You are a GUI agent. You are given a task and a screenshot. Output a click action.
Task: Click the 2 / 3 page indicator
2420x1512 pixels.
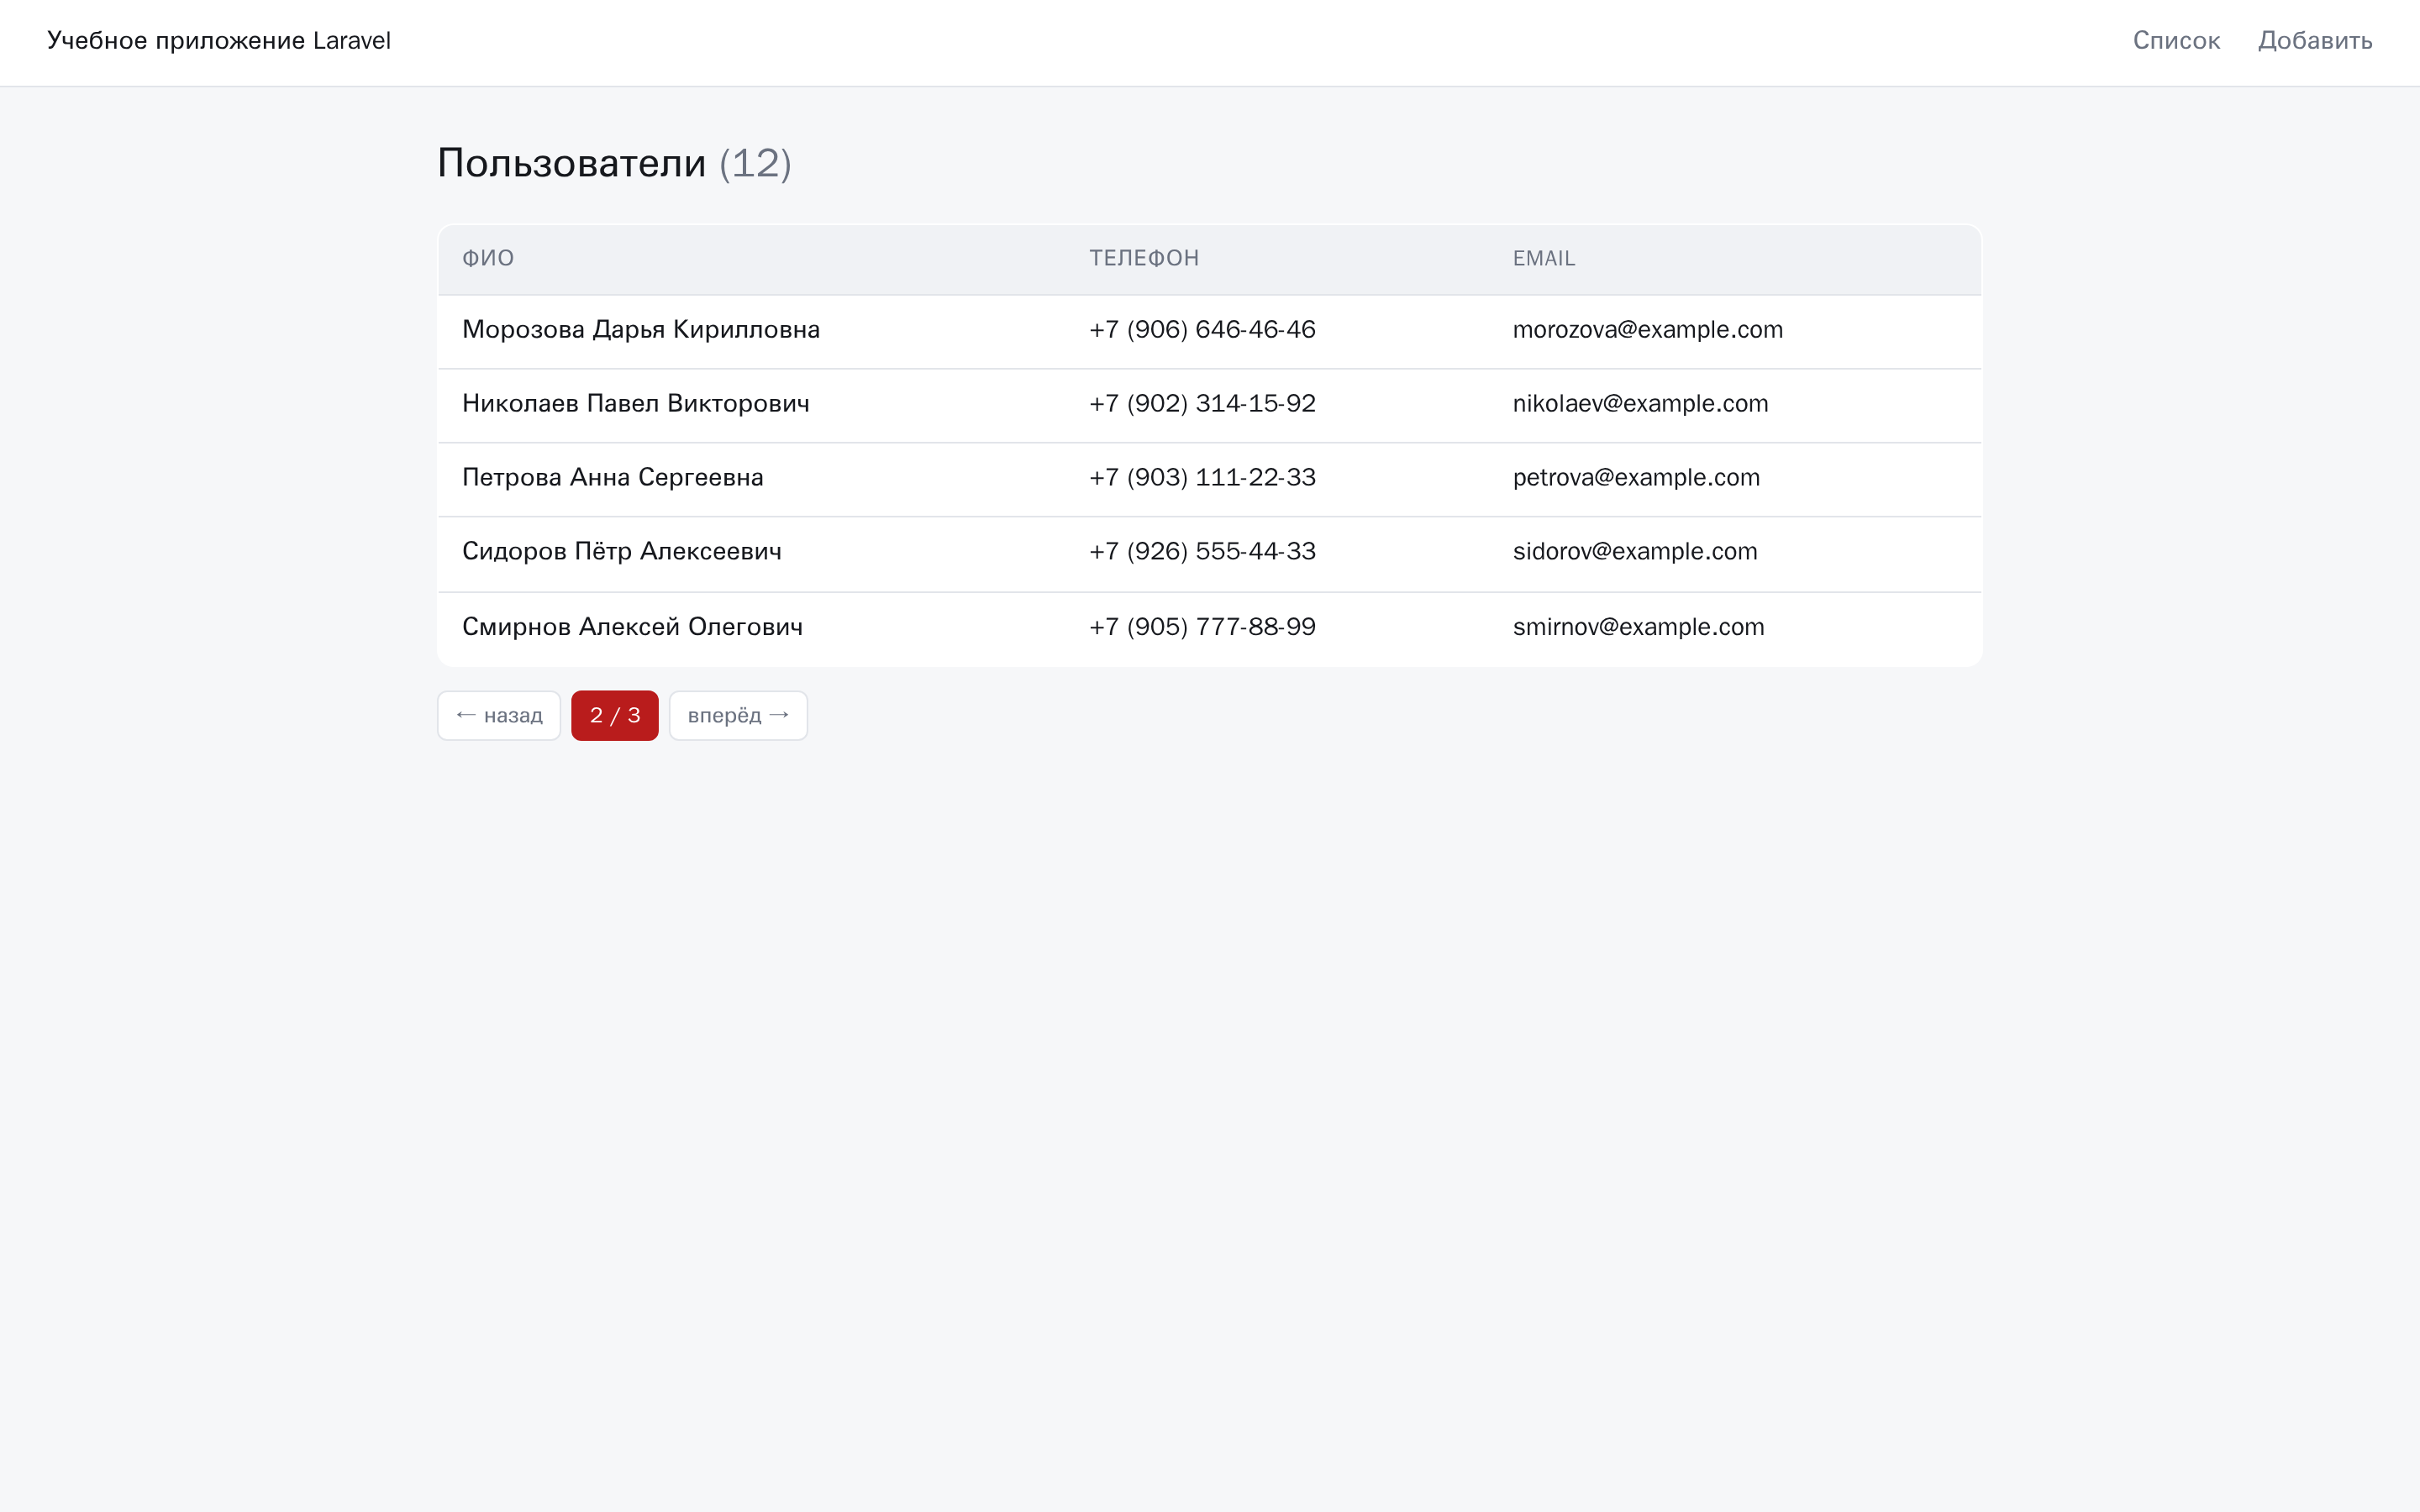[x=615, y=715]
